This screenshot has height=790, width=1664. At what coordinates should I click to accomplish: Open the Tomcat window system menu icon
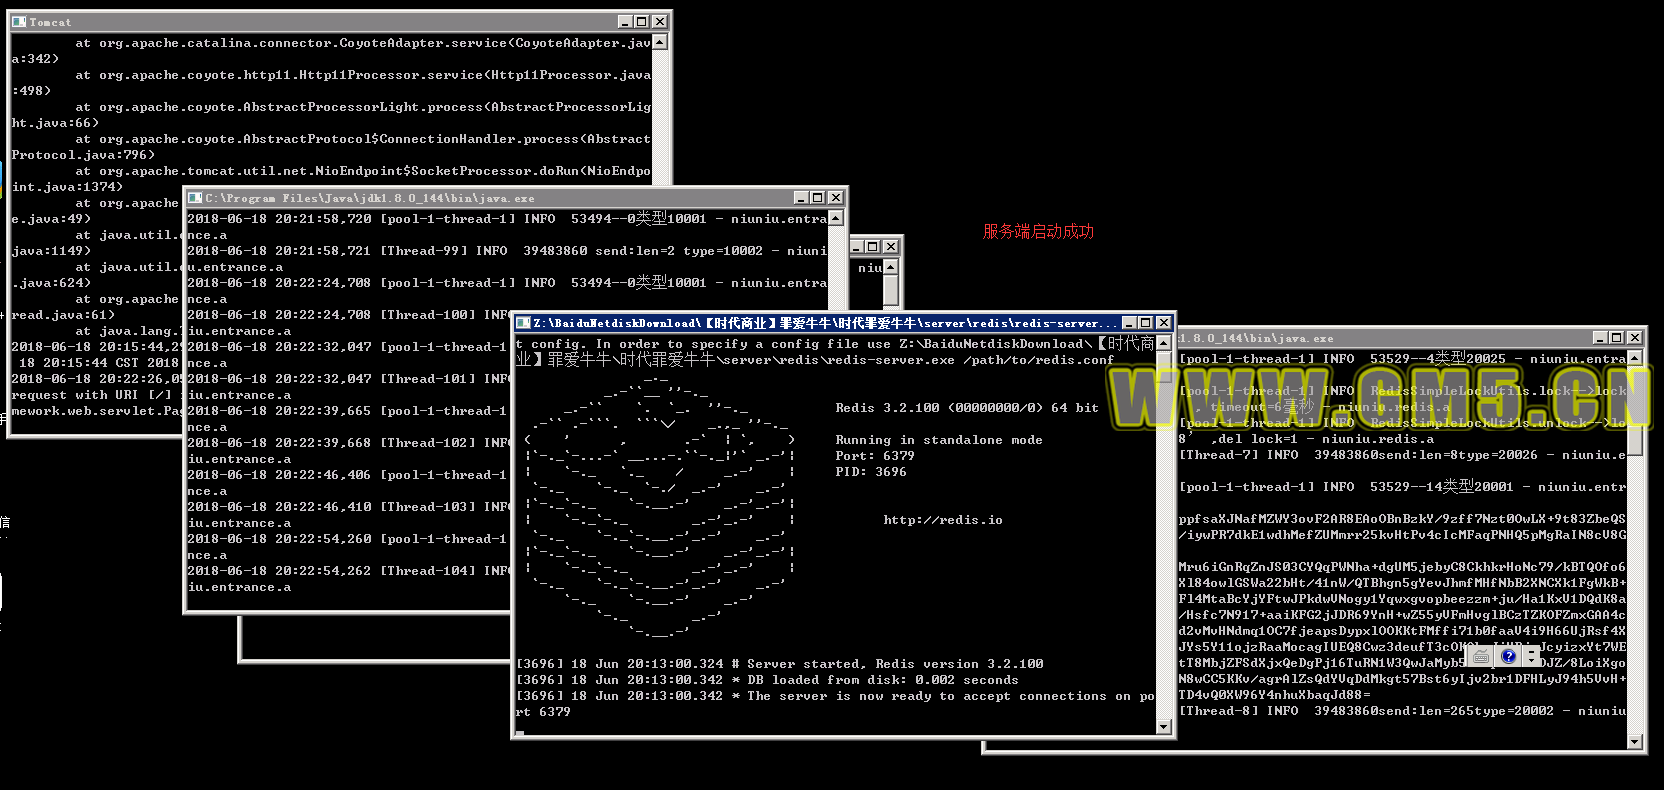[19, 21]
